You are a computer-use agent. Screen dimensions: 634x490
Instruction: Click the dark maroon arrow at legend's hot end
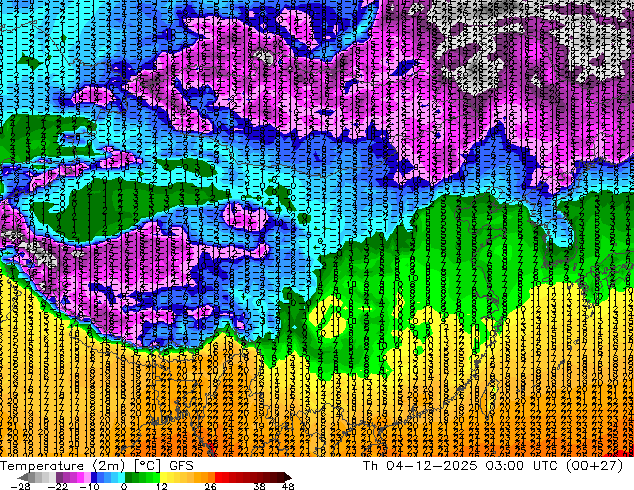click(288, 477)
